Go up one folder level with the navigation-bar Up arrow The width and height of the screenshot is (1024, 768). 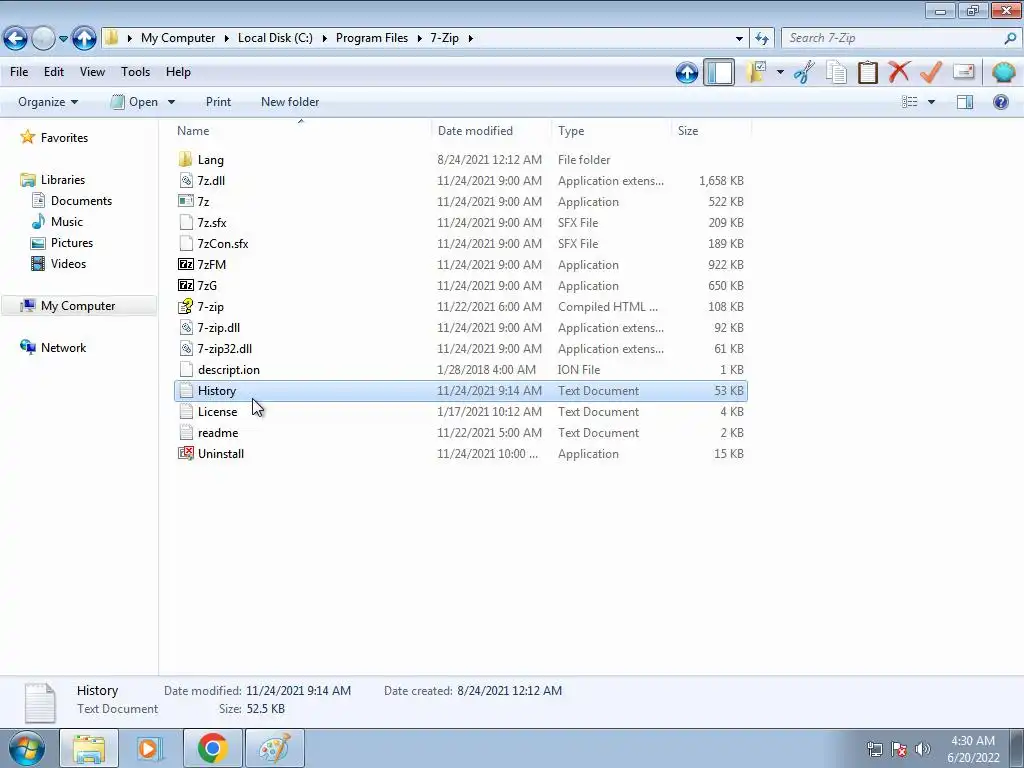pos(84,39)
